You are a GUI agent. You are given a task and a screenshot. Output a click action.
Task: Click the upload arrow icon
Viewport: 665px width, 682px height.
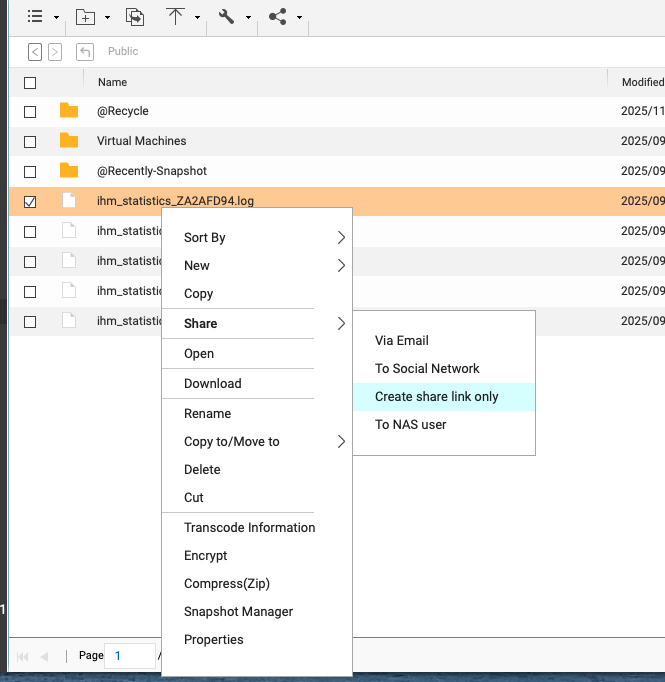pos(176,17)
